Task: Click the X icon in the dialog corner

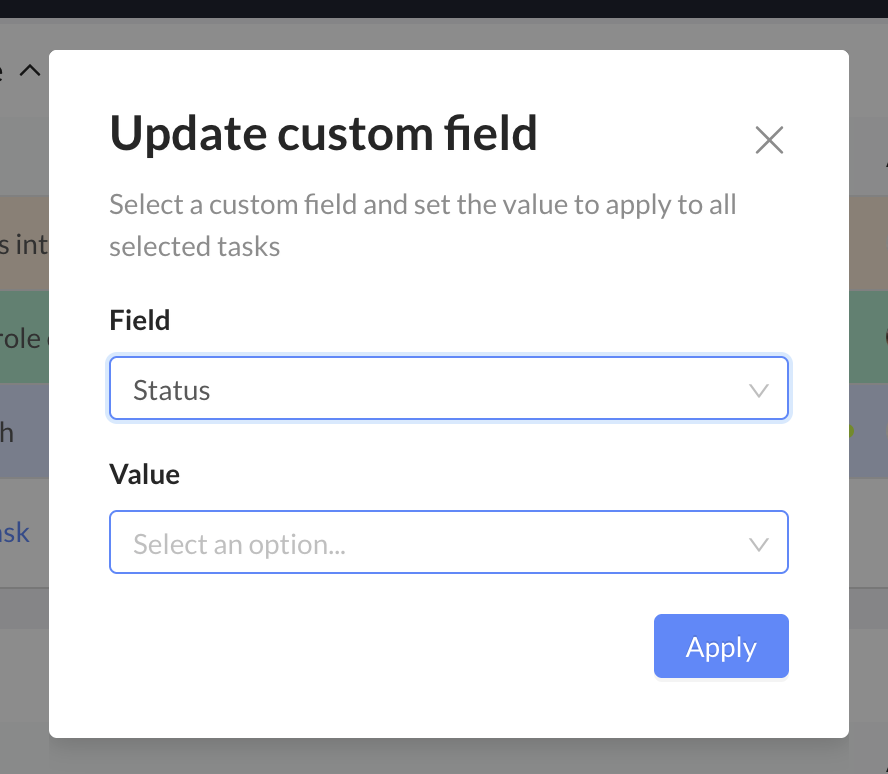Action: pyautogui.click(x=769, y=140)
